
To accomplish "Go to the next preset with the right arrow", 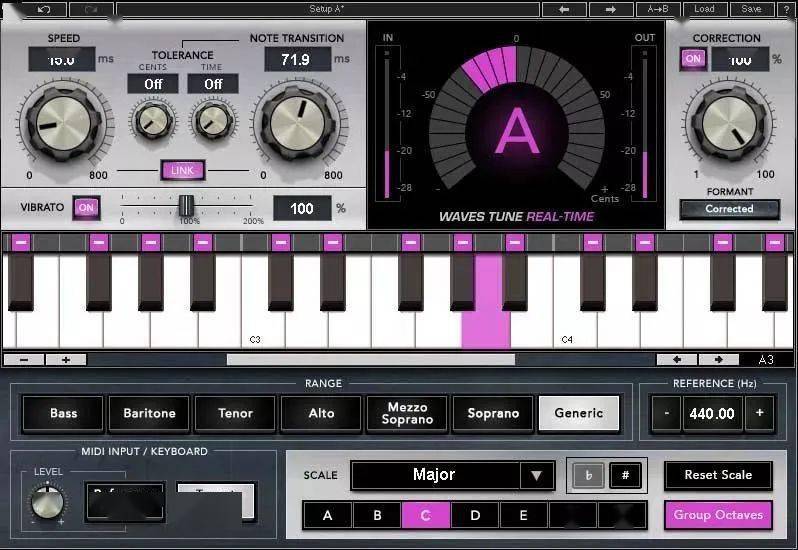I will [611, 9].
